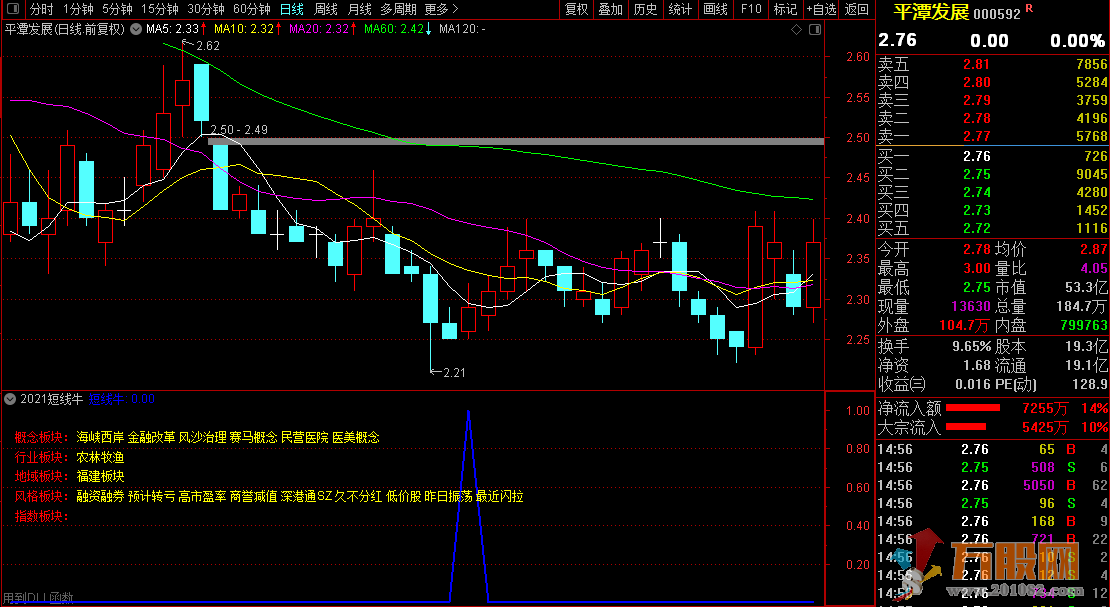
Task: Click the 净流入额 red bar
Action: point(973,408)
